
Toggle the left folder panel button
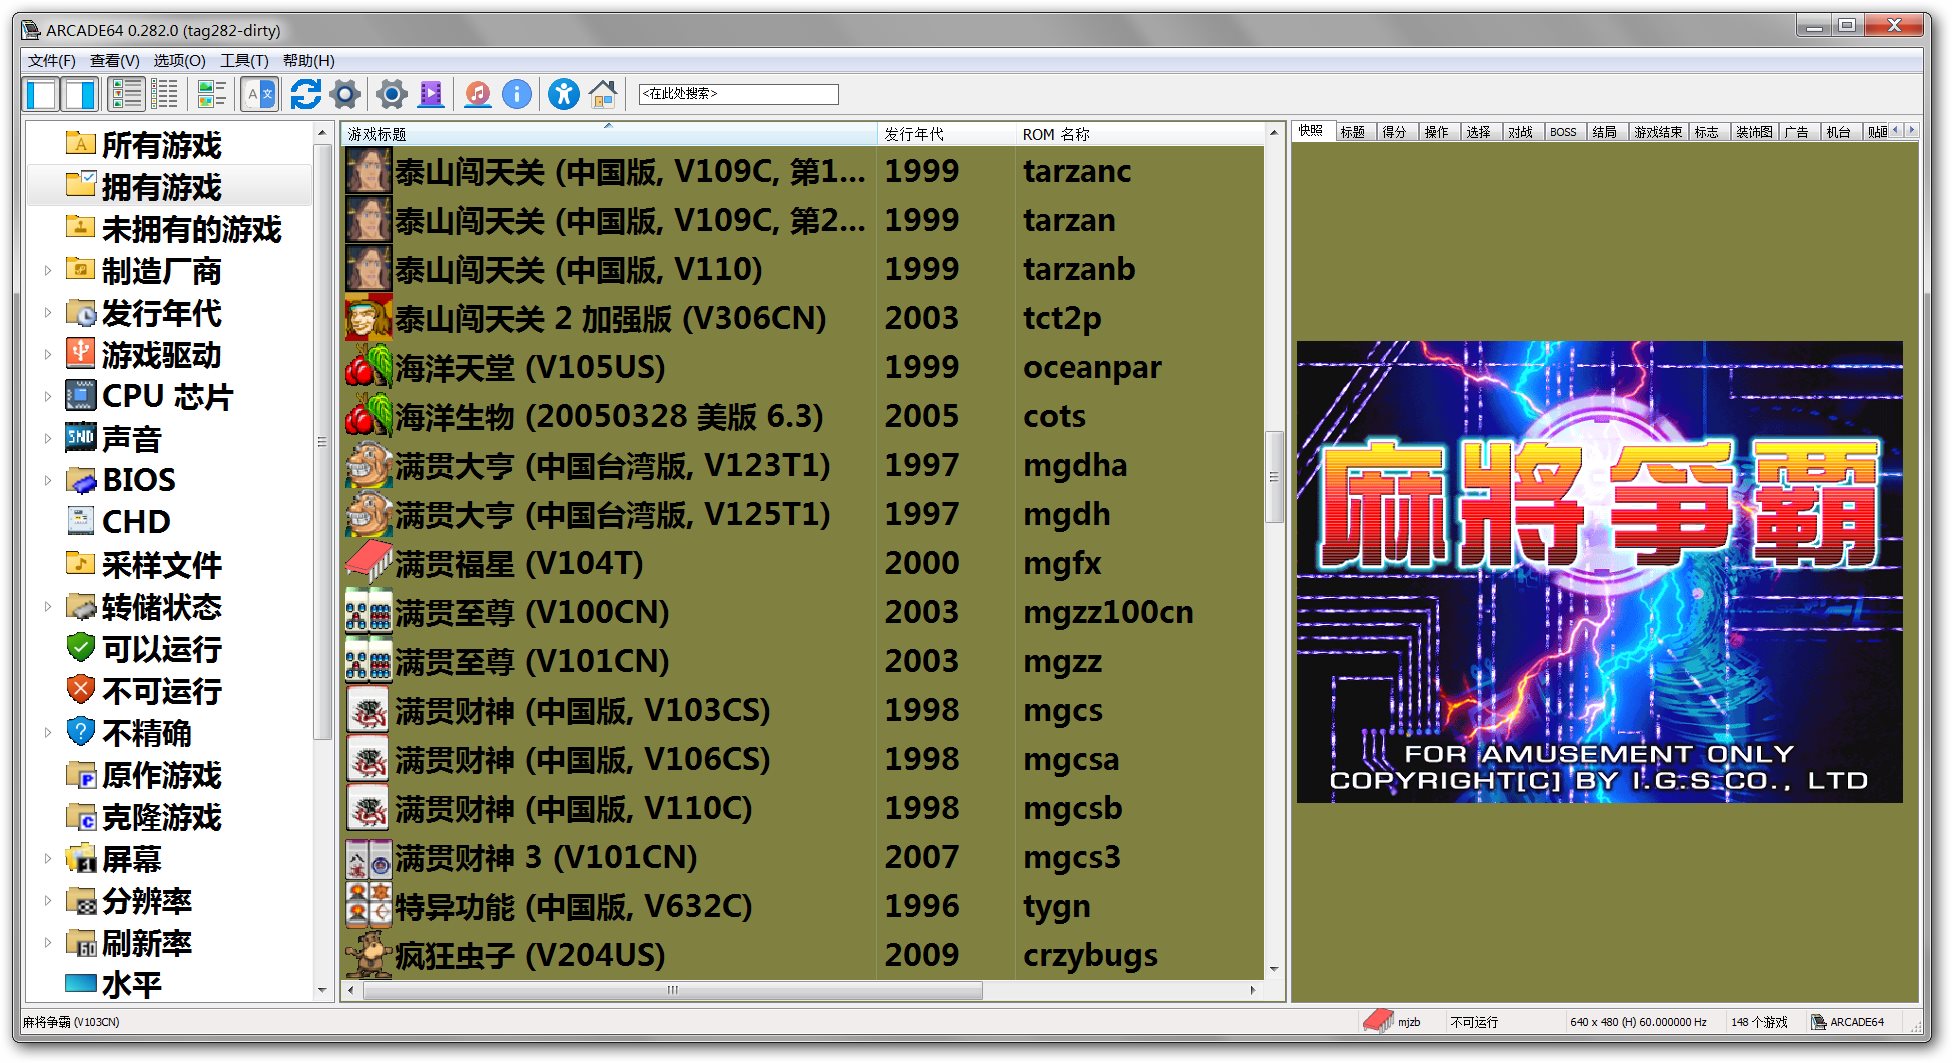(42, 95)
